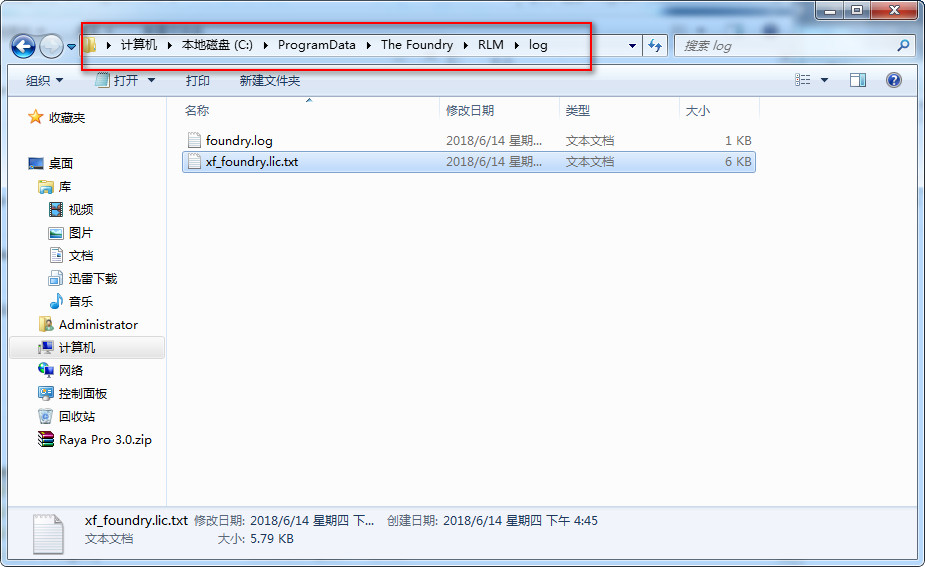Viewport: 925px width, 567px height.
Task: Change view with view icon
Action: pos(802,80)
